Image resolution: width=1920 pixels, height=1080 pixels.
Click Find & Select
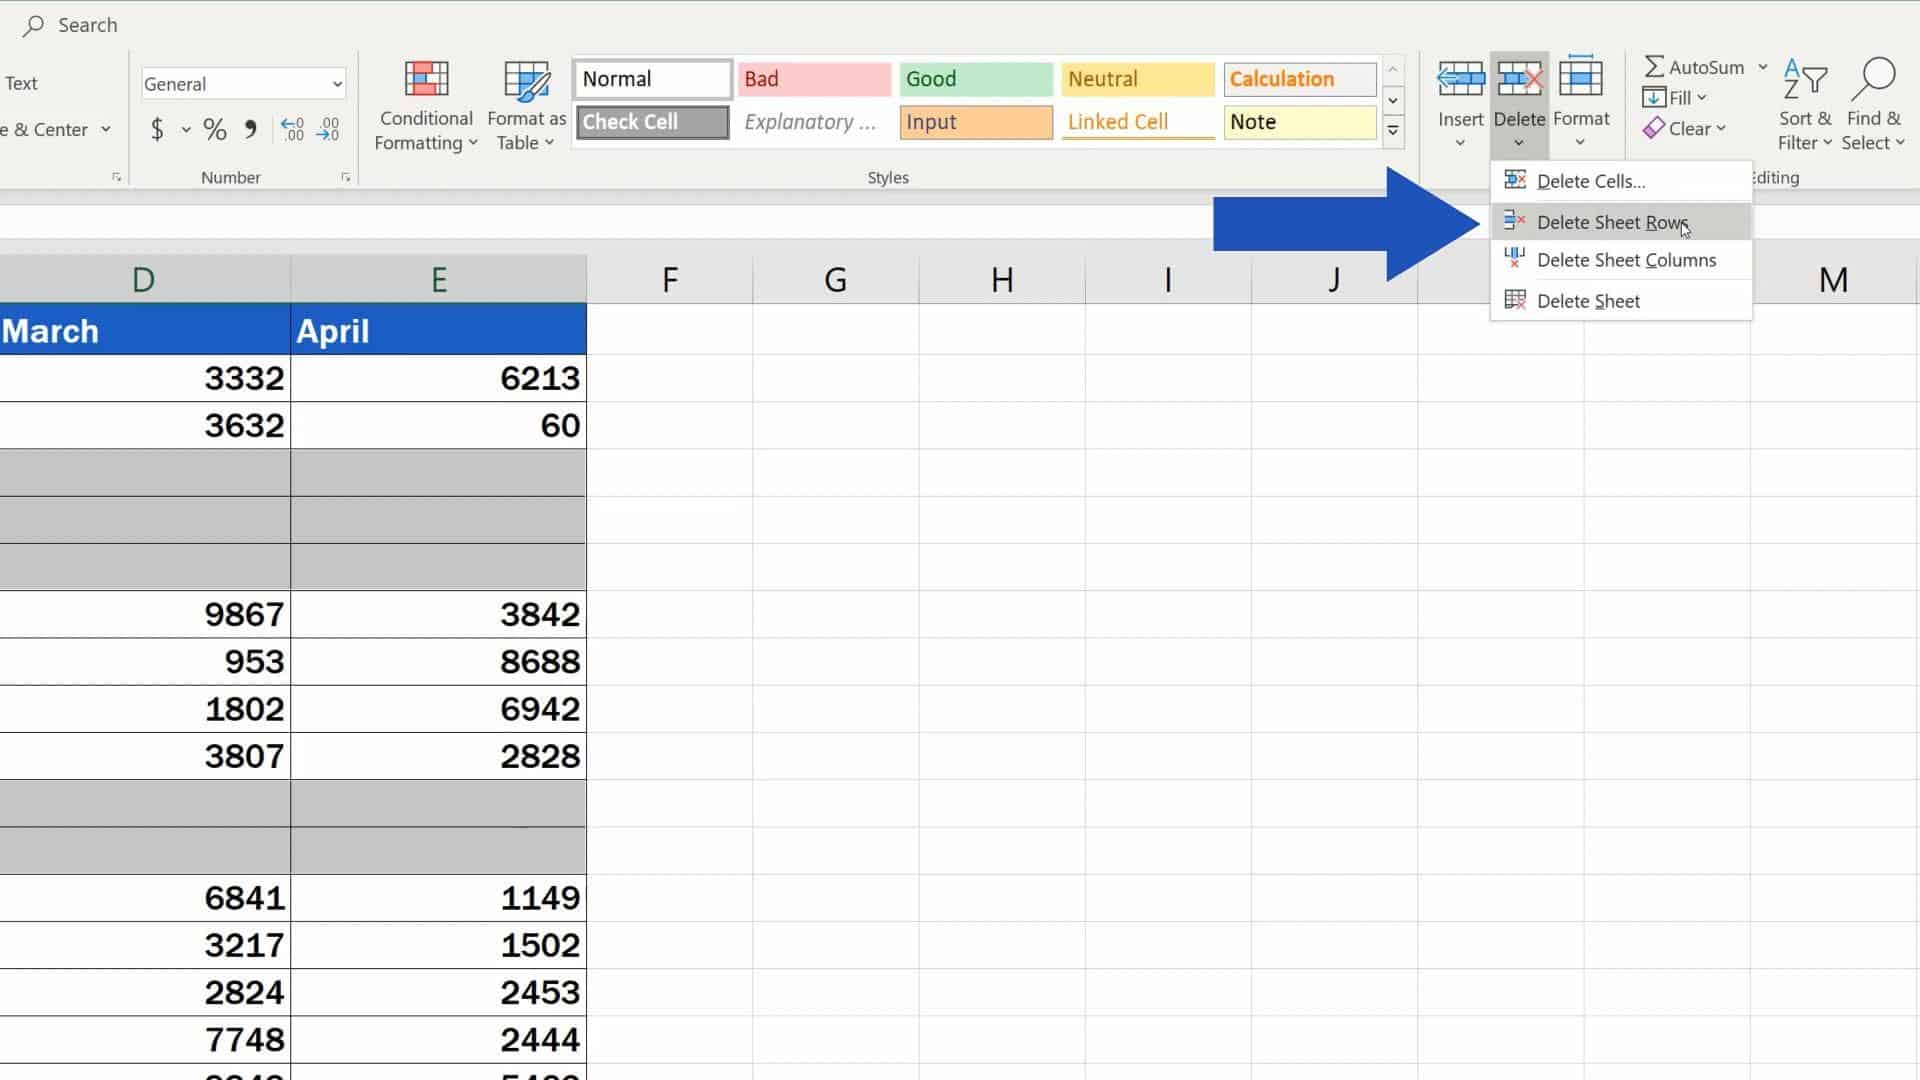coord(1874,104)
